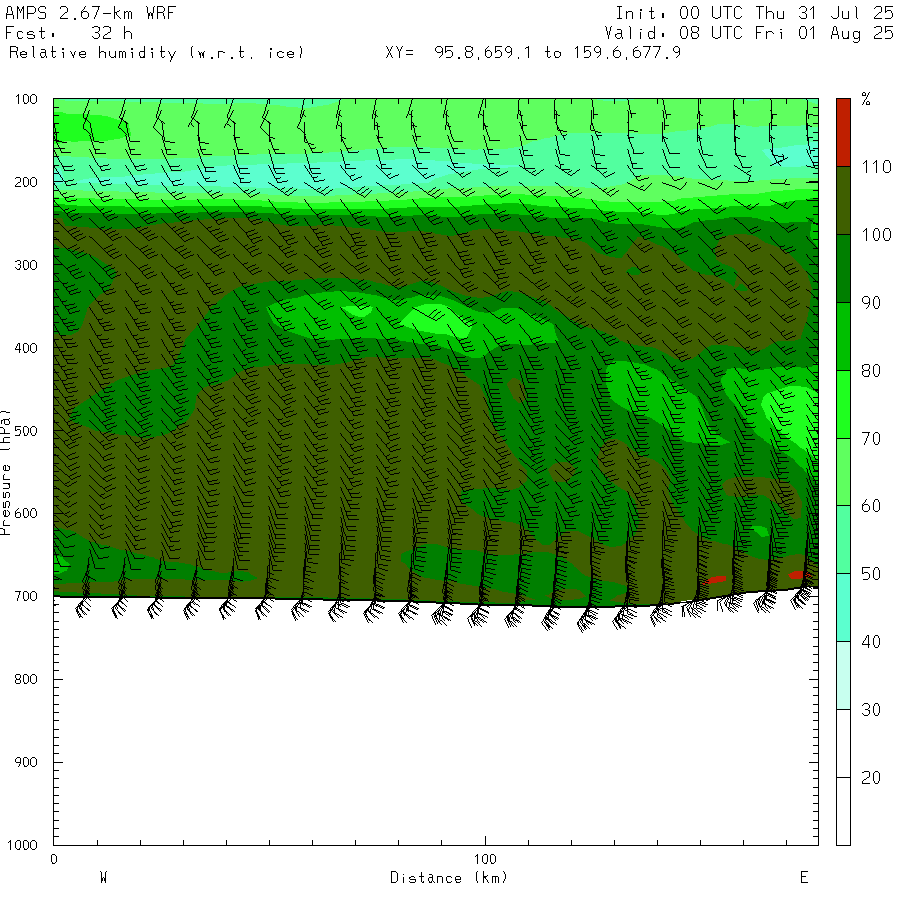
Task: Click the '100' percent colorbar label
Action: click(x=876, y=235)
